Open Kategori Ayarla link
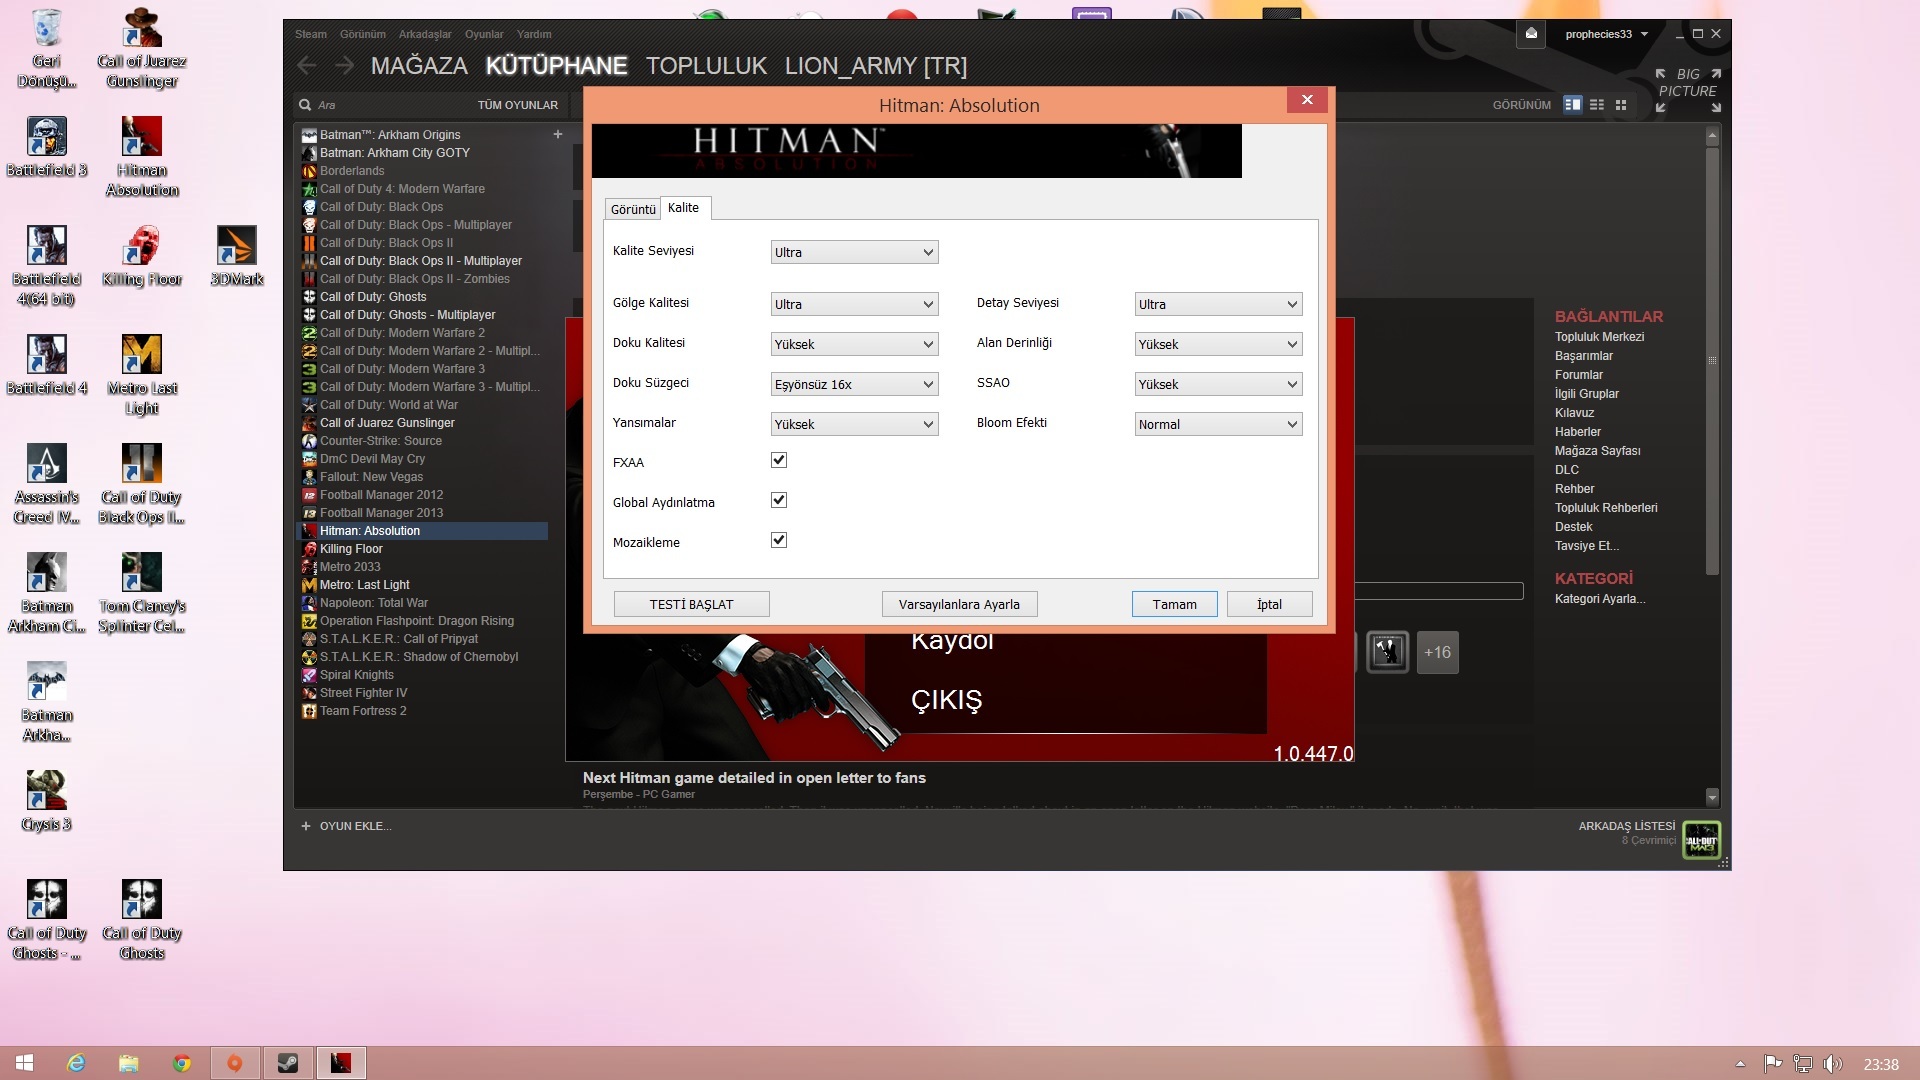 (x=1600, y=599)
